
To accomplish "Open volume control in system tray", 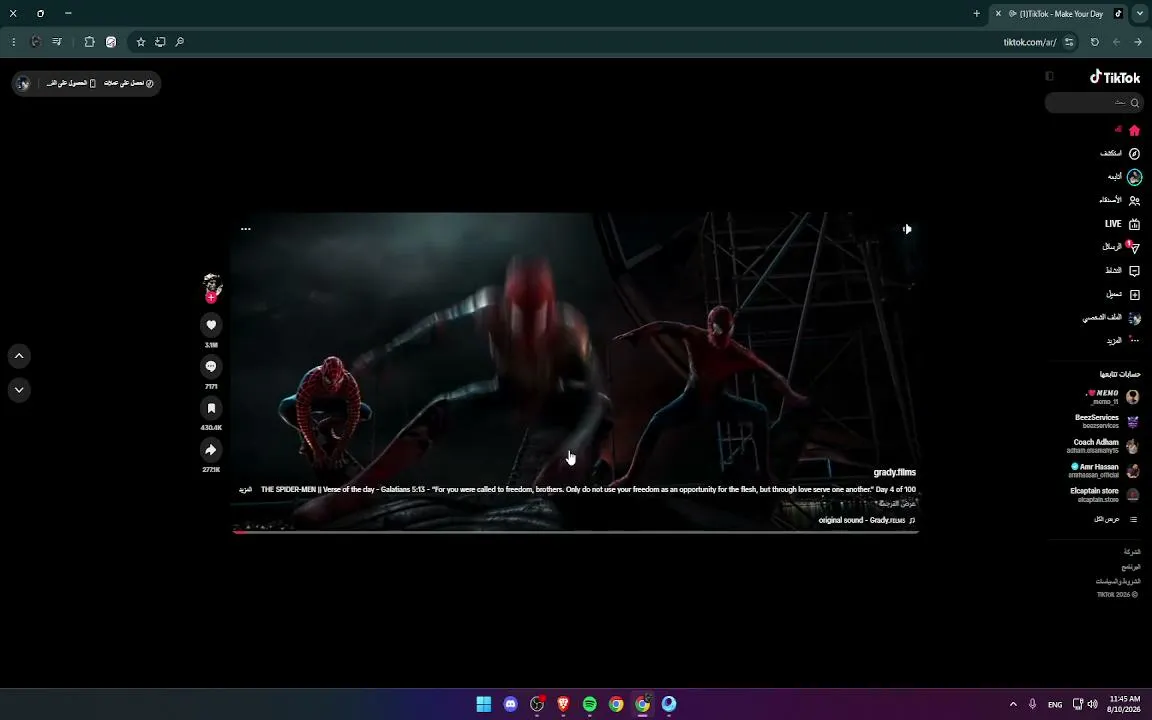I will (1092, 704).
